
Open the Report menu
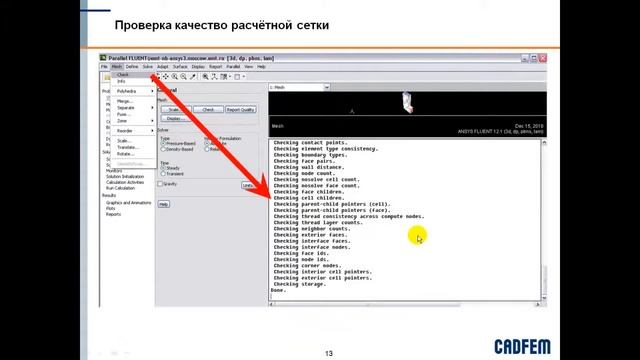point(216,67)
